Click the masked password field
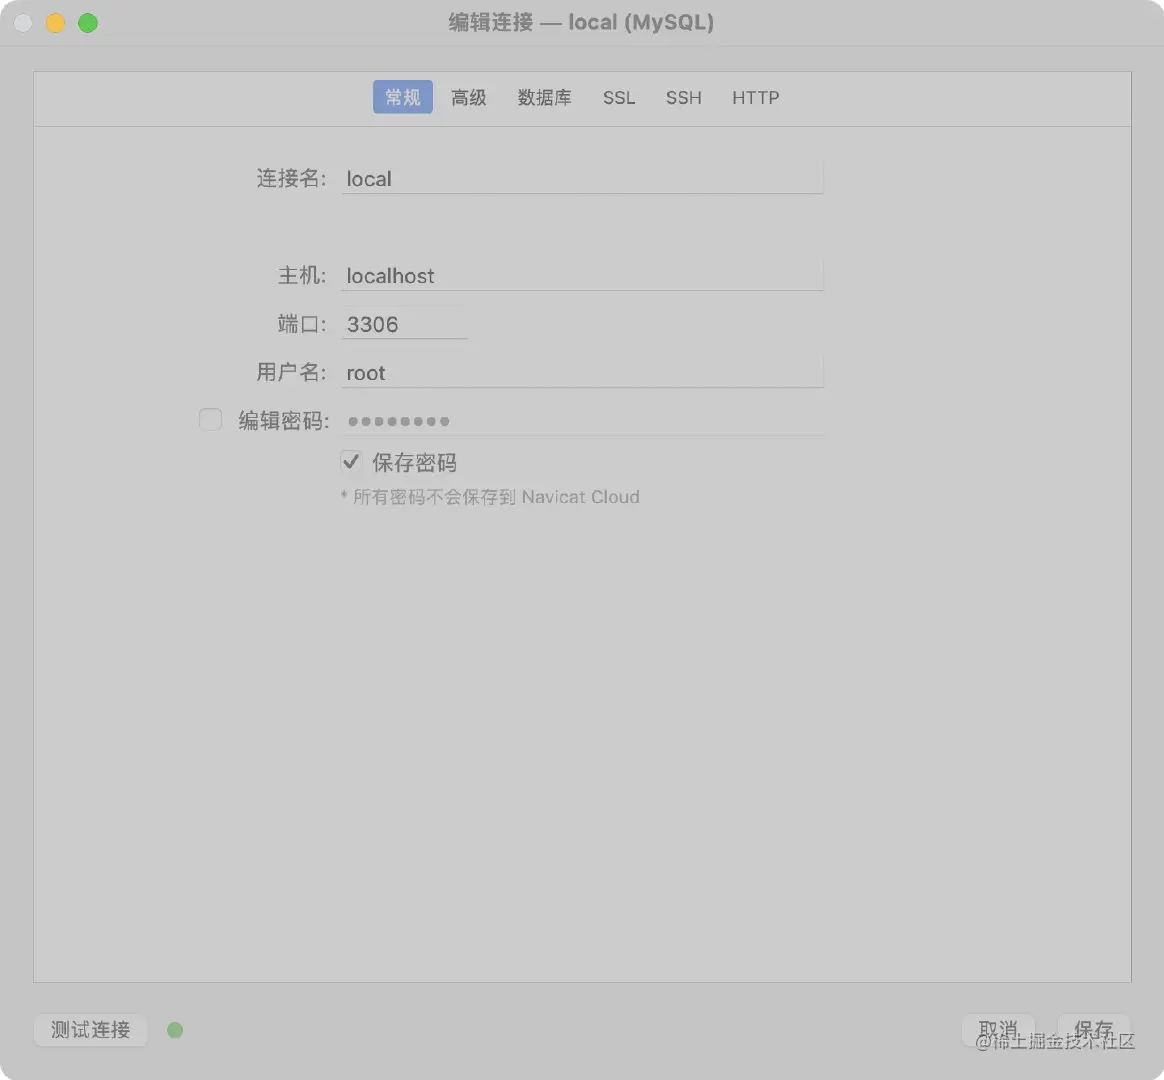 pyautogui.click(x=582, y=421)
